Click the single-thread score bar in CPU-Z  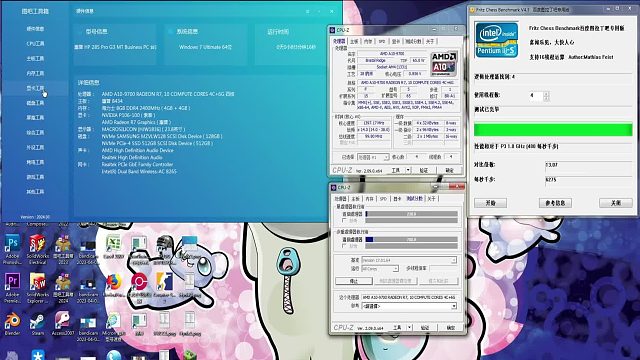tap(411, 214)
